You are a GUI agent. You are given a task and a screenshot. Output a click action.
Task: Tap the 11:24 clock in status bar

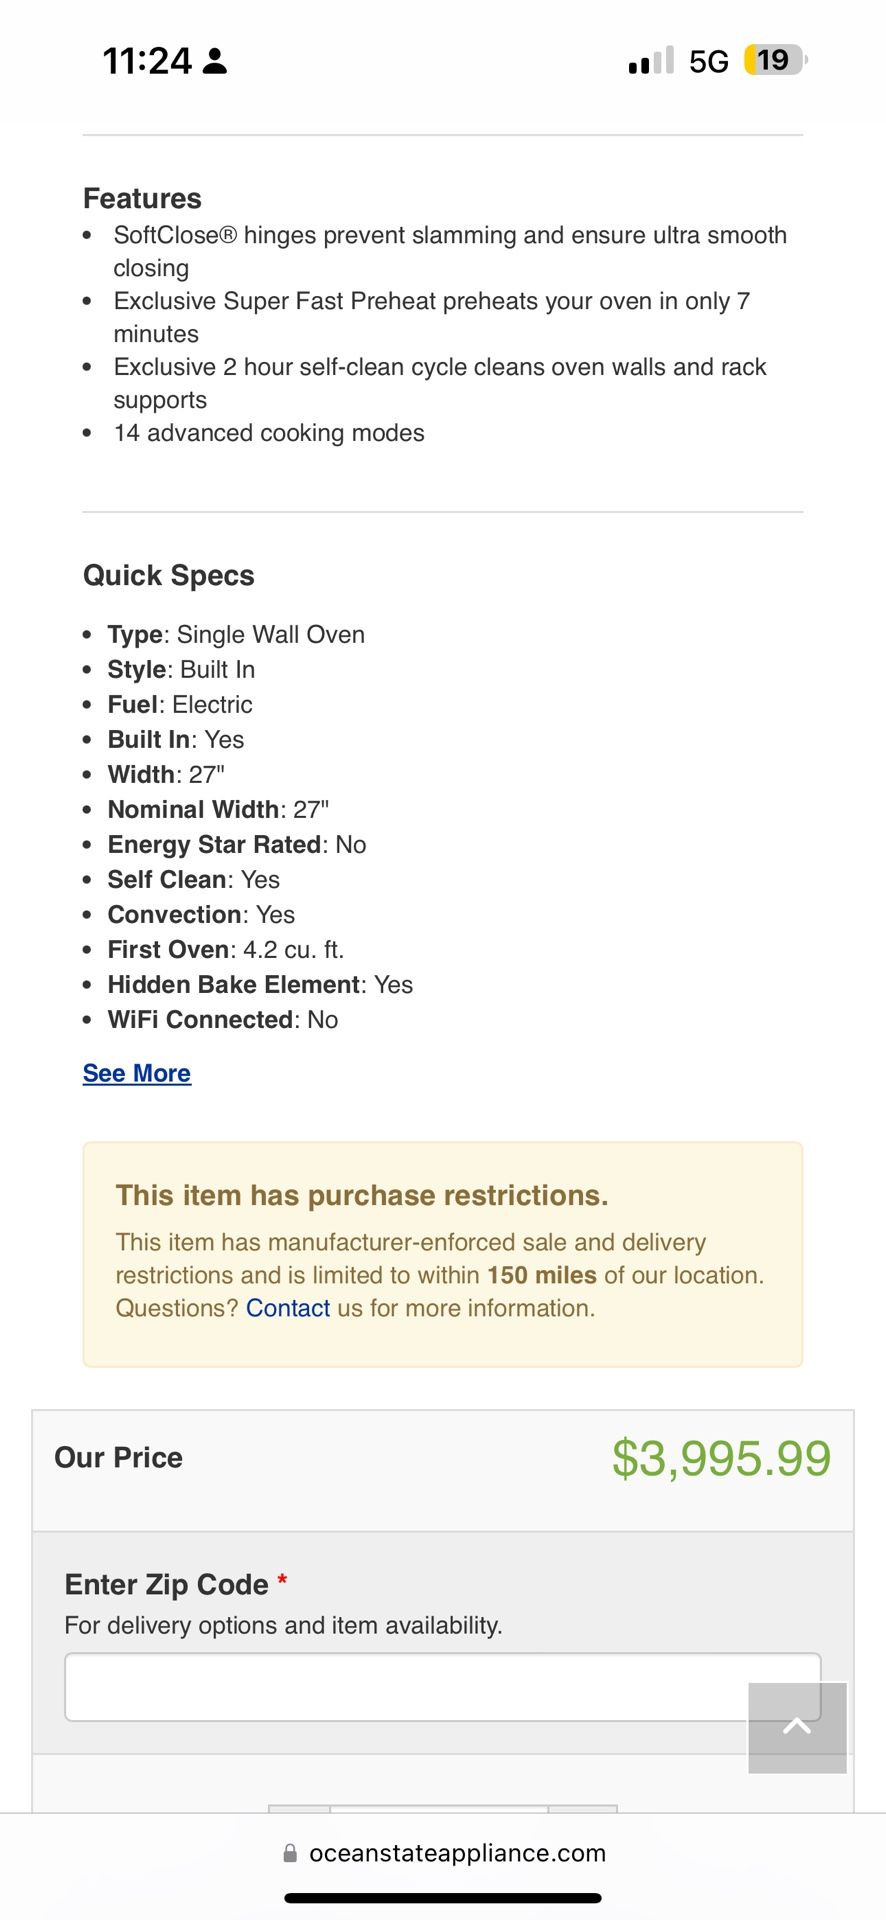coord(147,61)
